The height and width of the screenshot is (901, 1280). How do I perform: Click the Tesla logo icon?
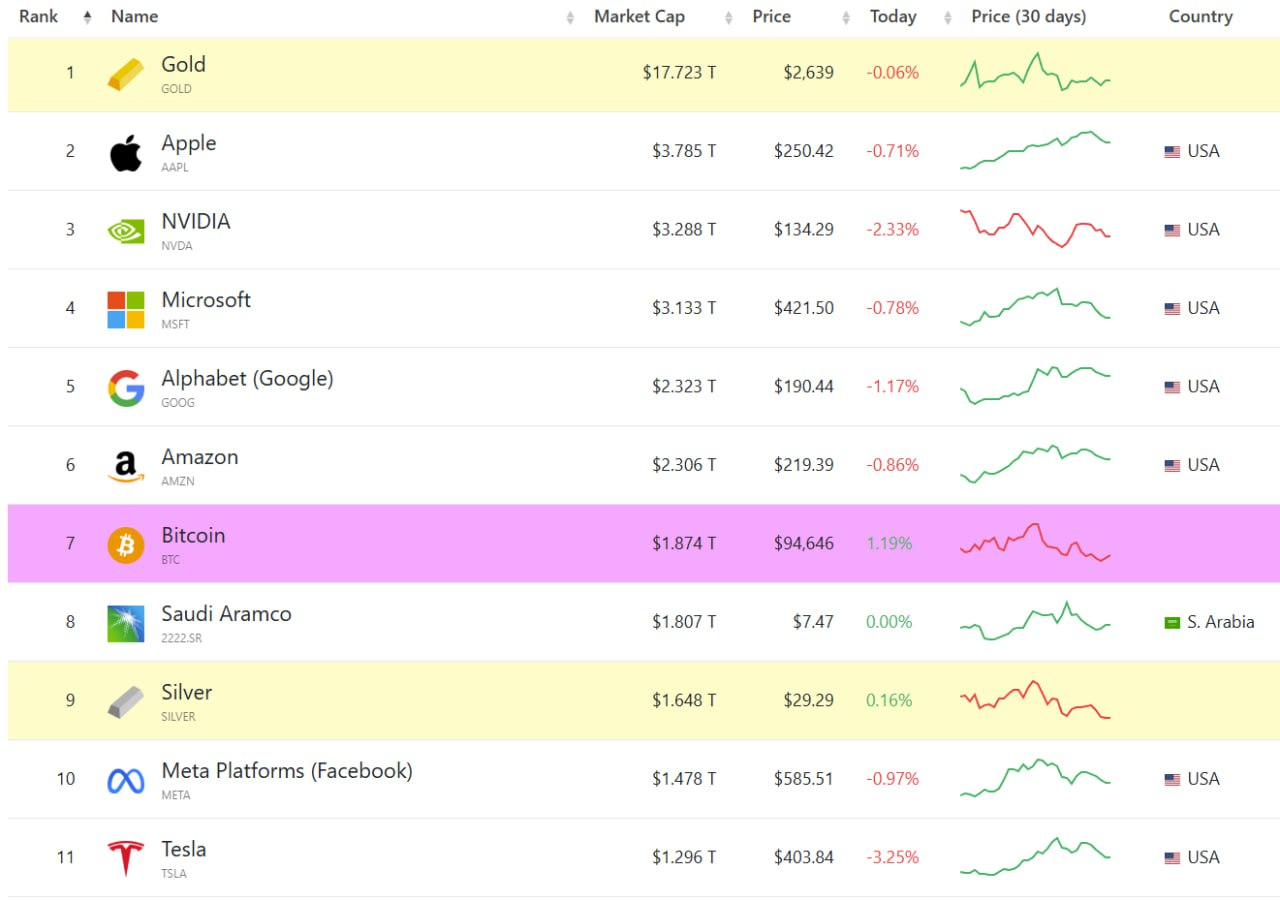point(126,859)
